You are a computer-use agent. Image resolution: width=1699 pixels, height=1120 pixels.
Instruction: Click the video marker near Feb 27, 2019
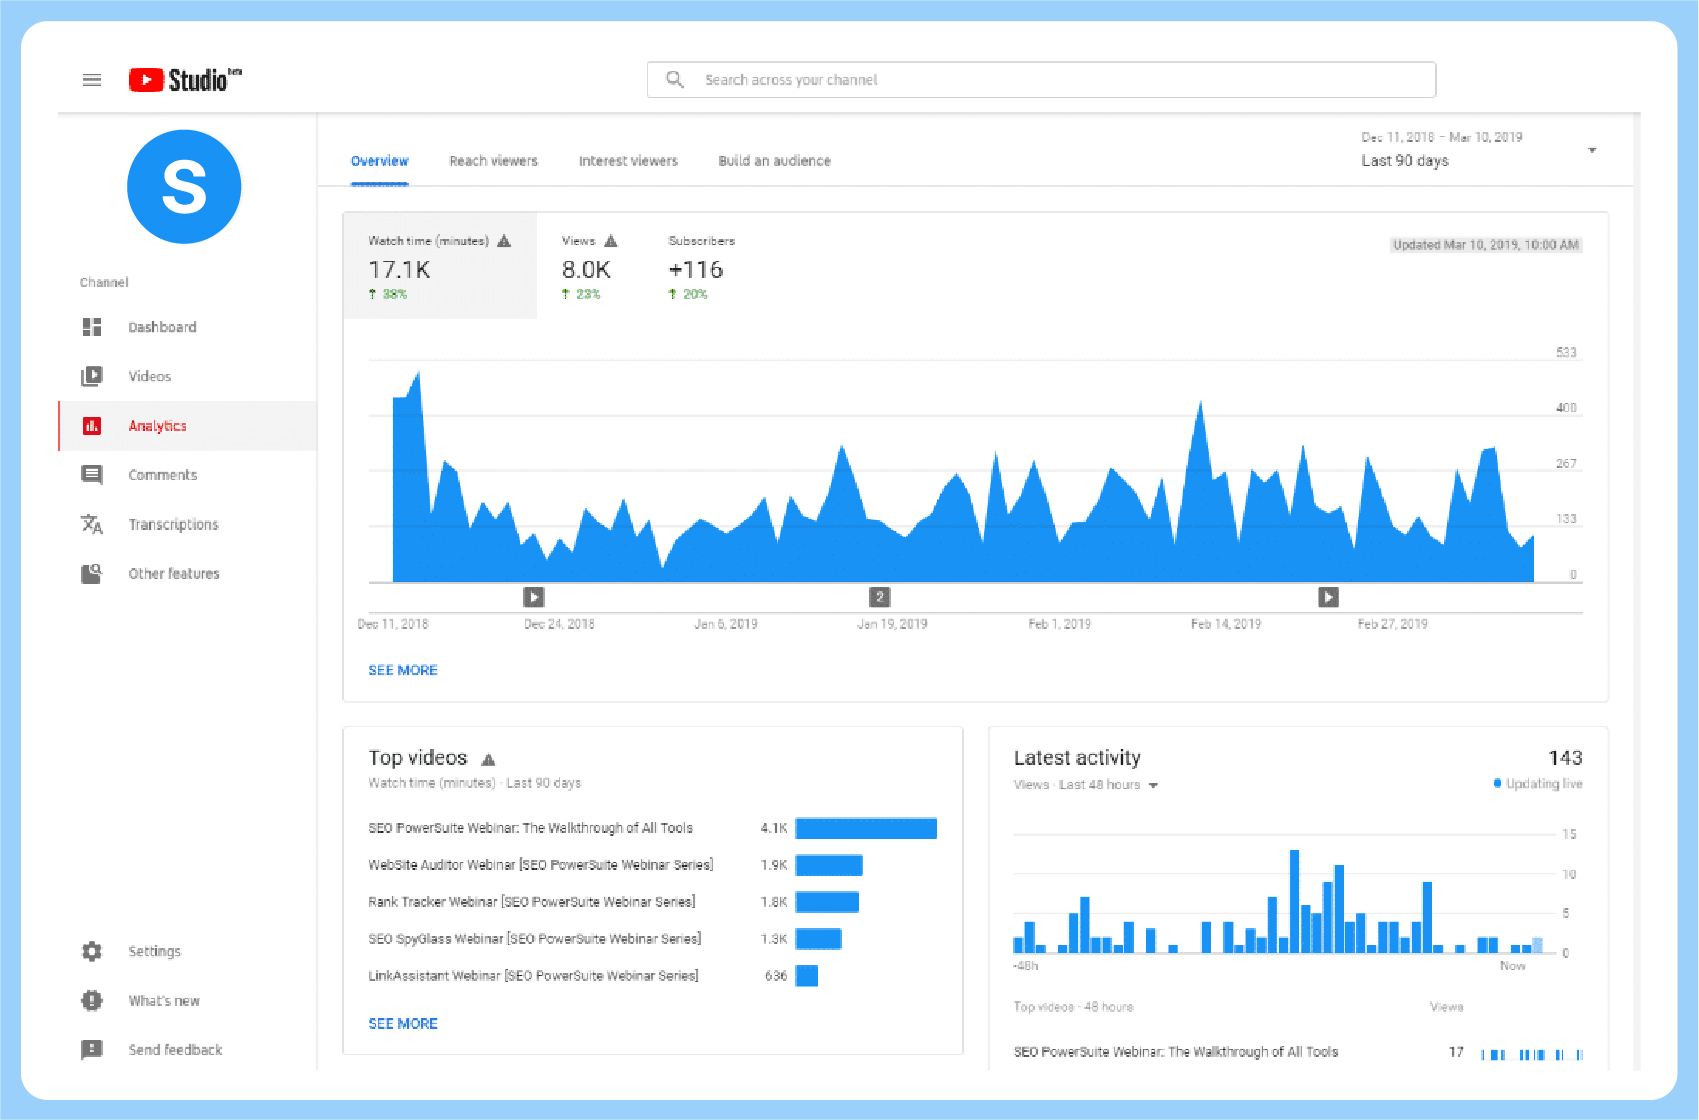(x=1328, y=597)
